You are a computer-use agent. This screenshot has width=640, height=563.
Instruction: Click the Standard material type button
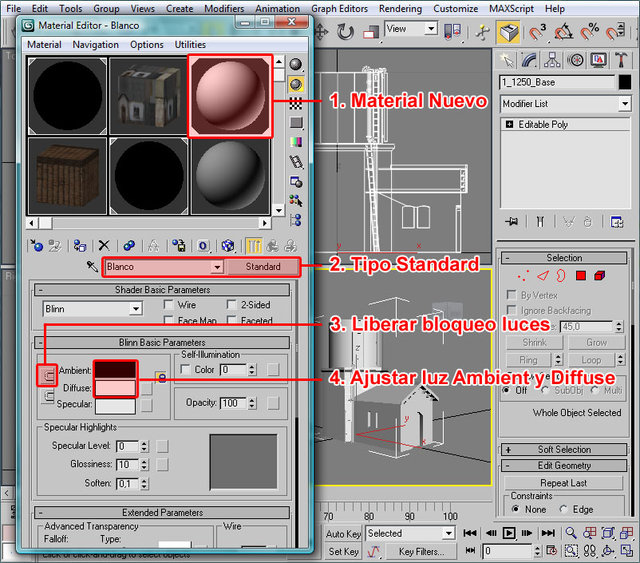pos(262,267)
